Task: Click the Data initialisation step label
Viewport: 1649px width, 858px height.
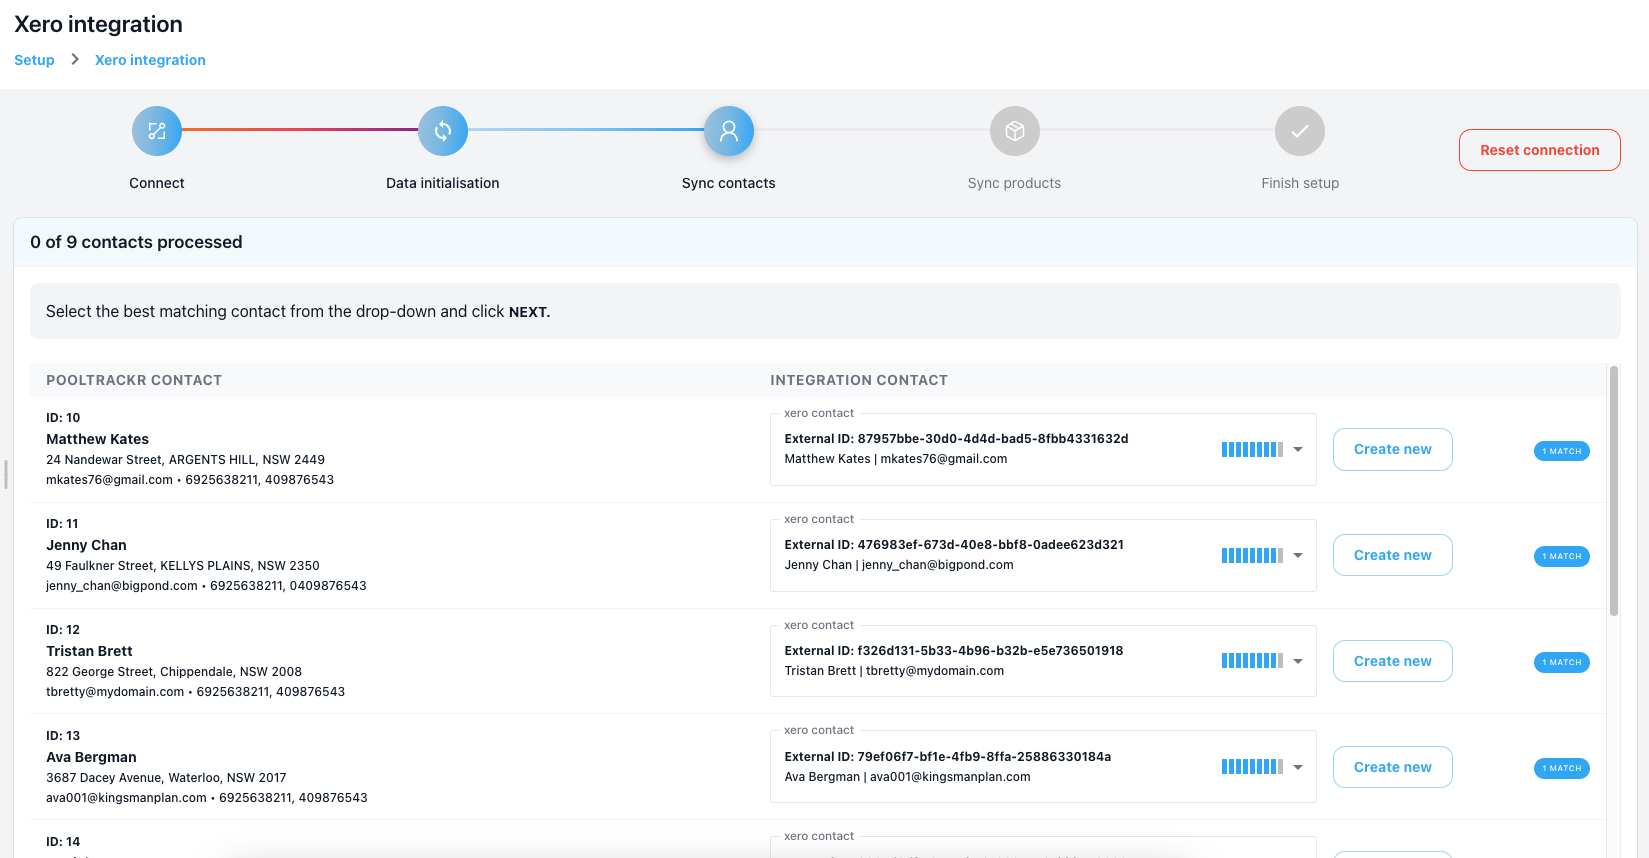Action: coord(443,183)
